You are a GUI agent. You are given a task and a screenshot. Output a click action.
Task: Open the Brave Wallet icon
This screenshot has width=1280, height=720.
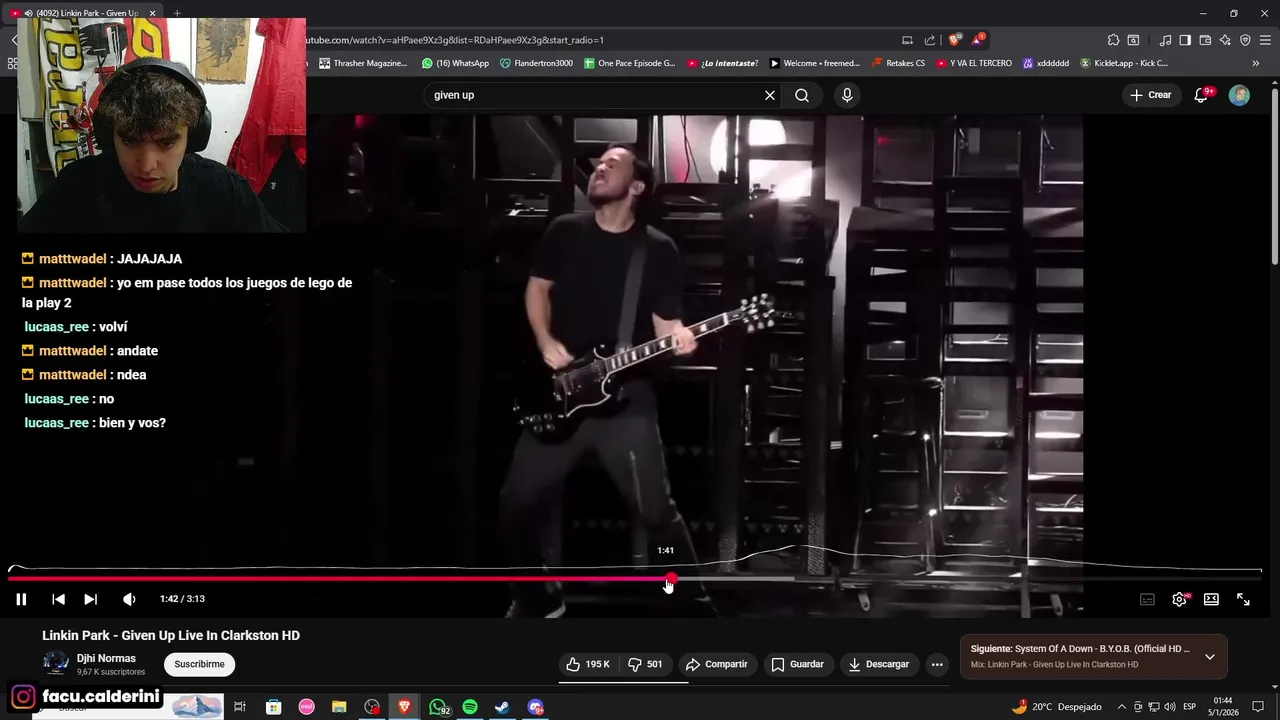[1205, 40]
